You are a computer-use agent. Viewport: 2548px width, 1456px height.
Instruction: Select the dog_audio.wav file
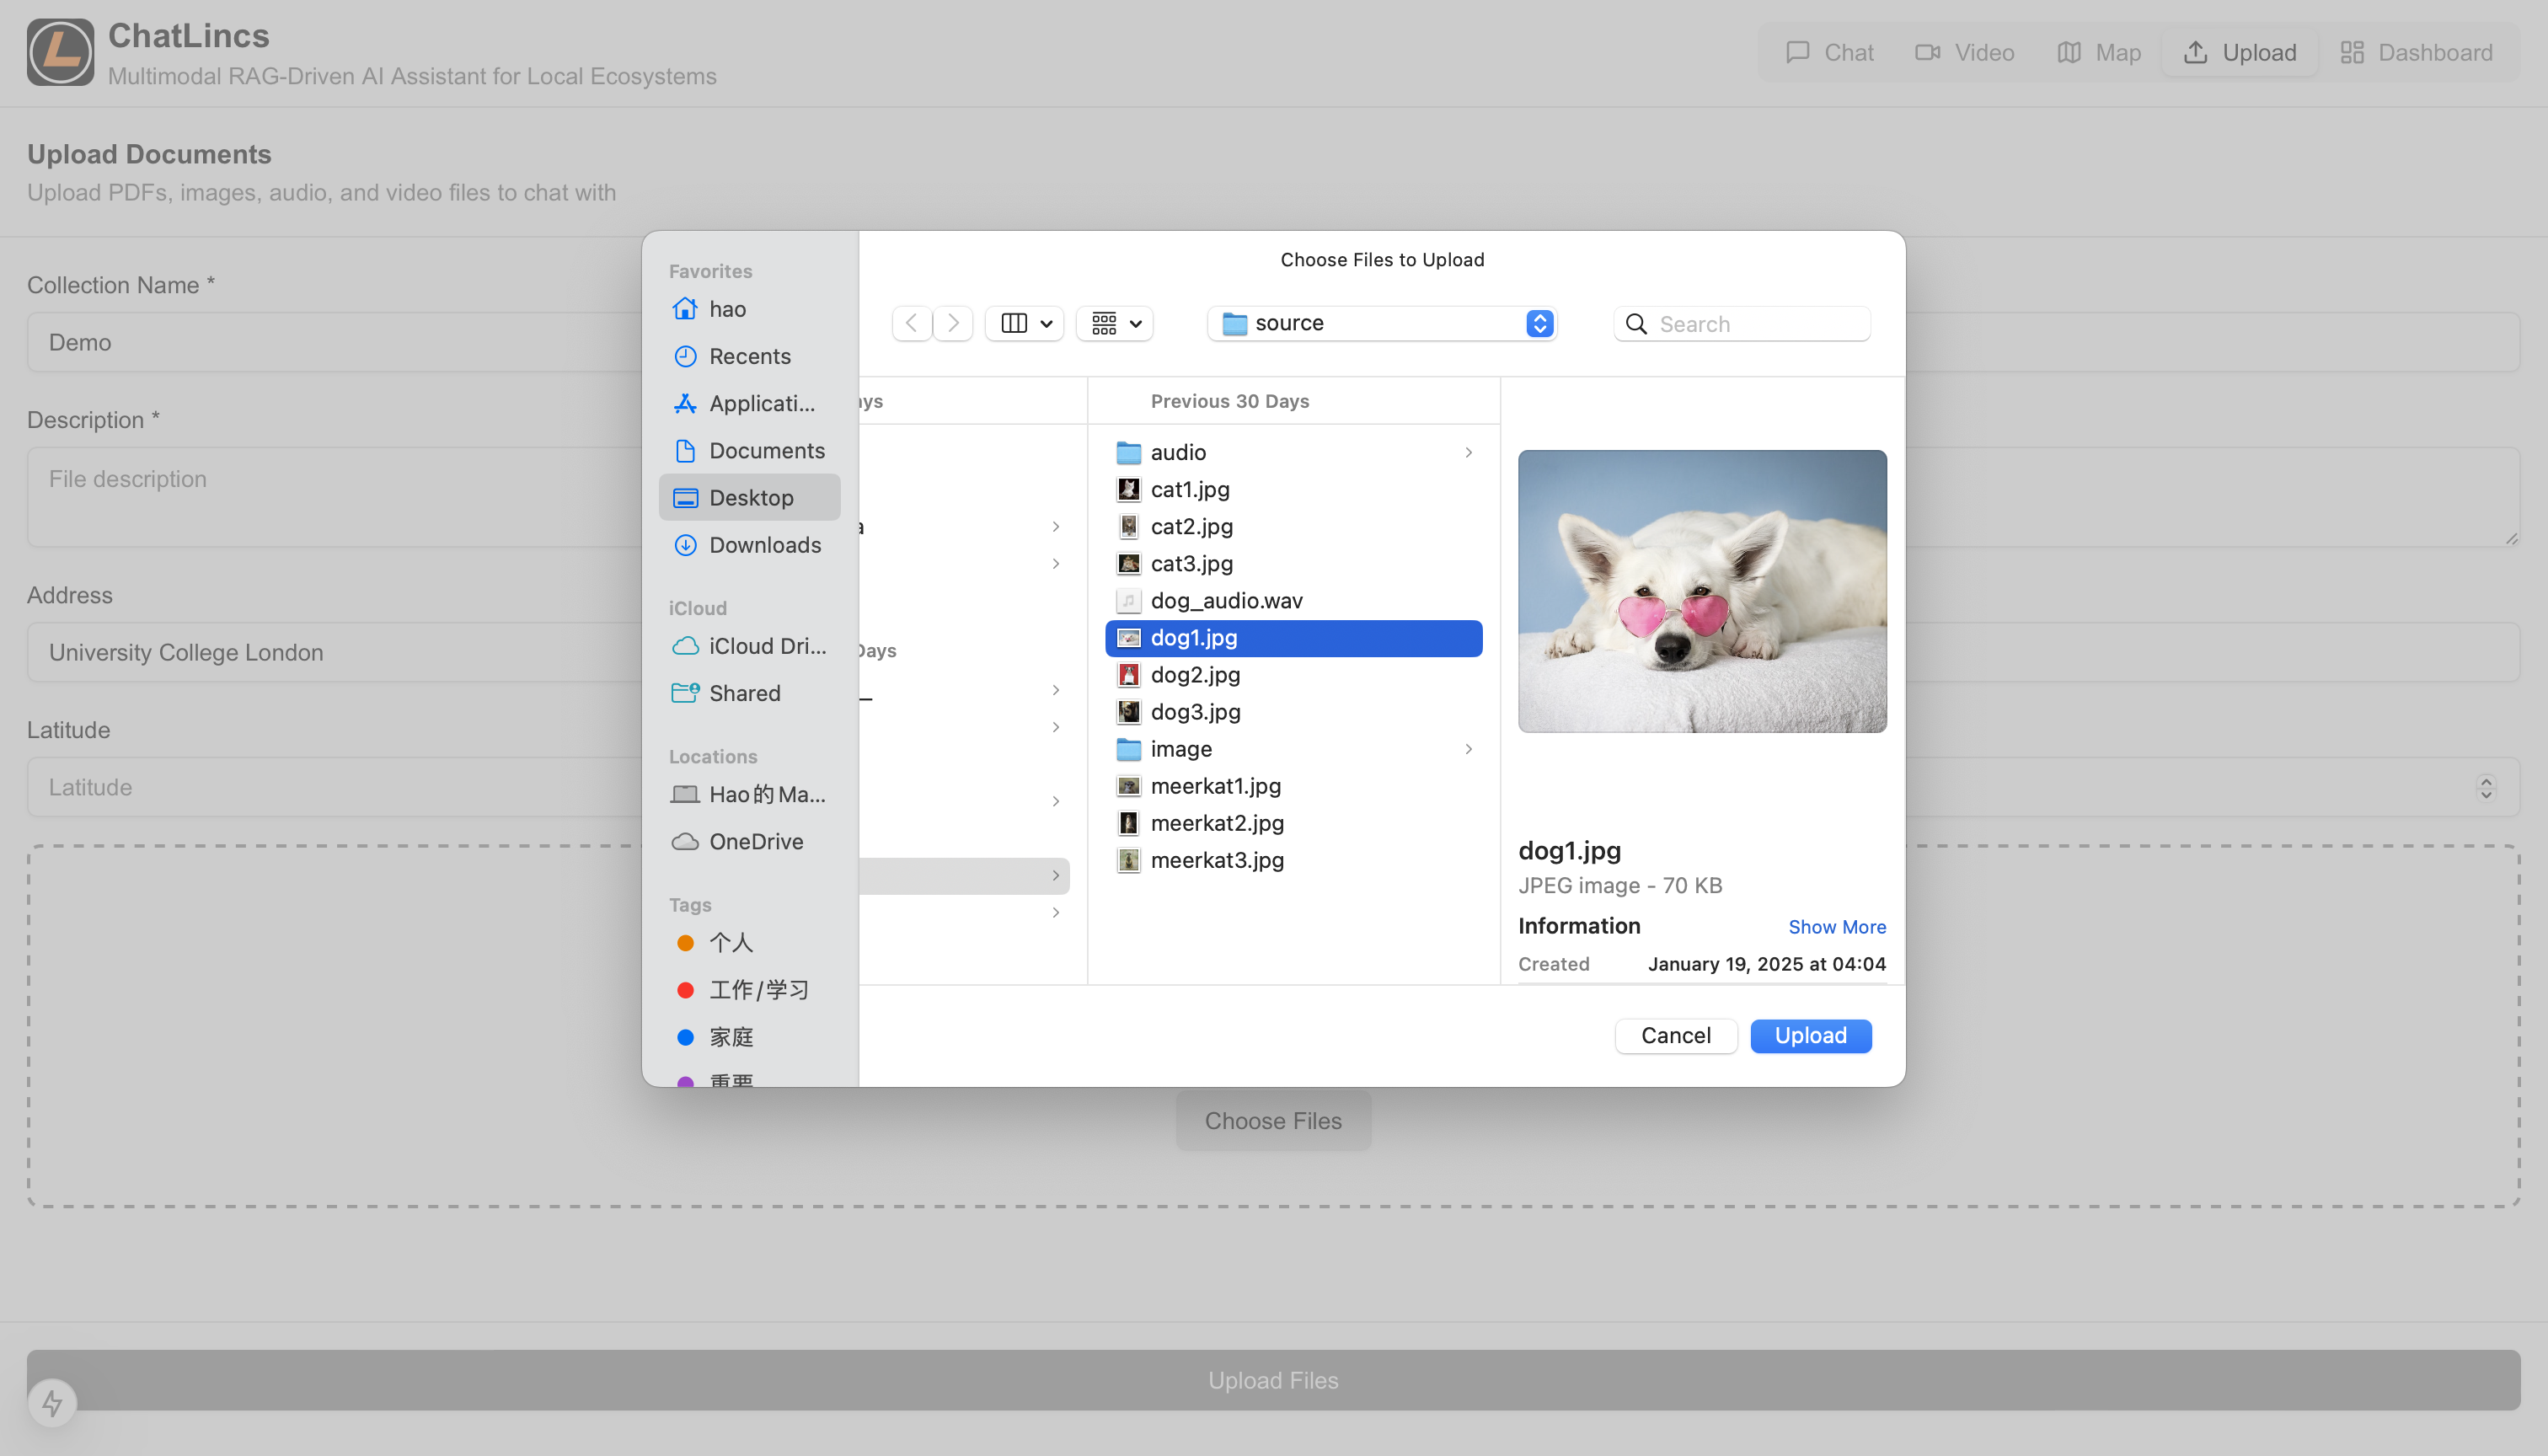1226,600
